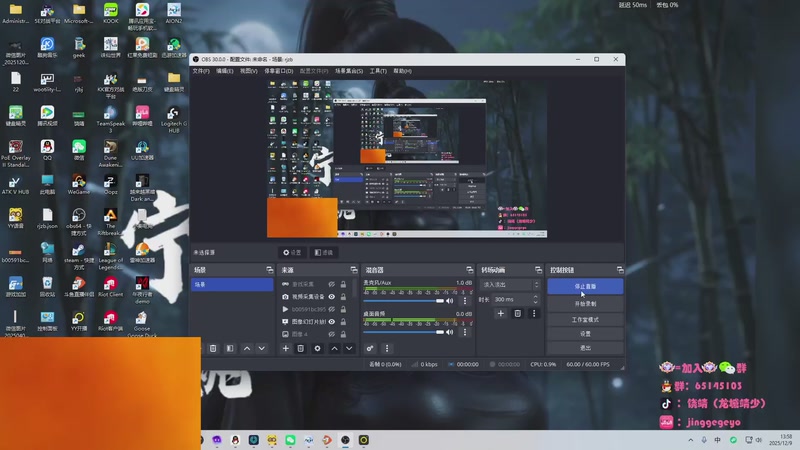800x450 pixels.
Task: Open the 桌面音频 channel options menu (three dots)
Action: (x=465, y=332)
